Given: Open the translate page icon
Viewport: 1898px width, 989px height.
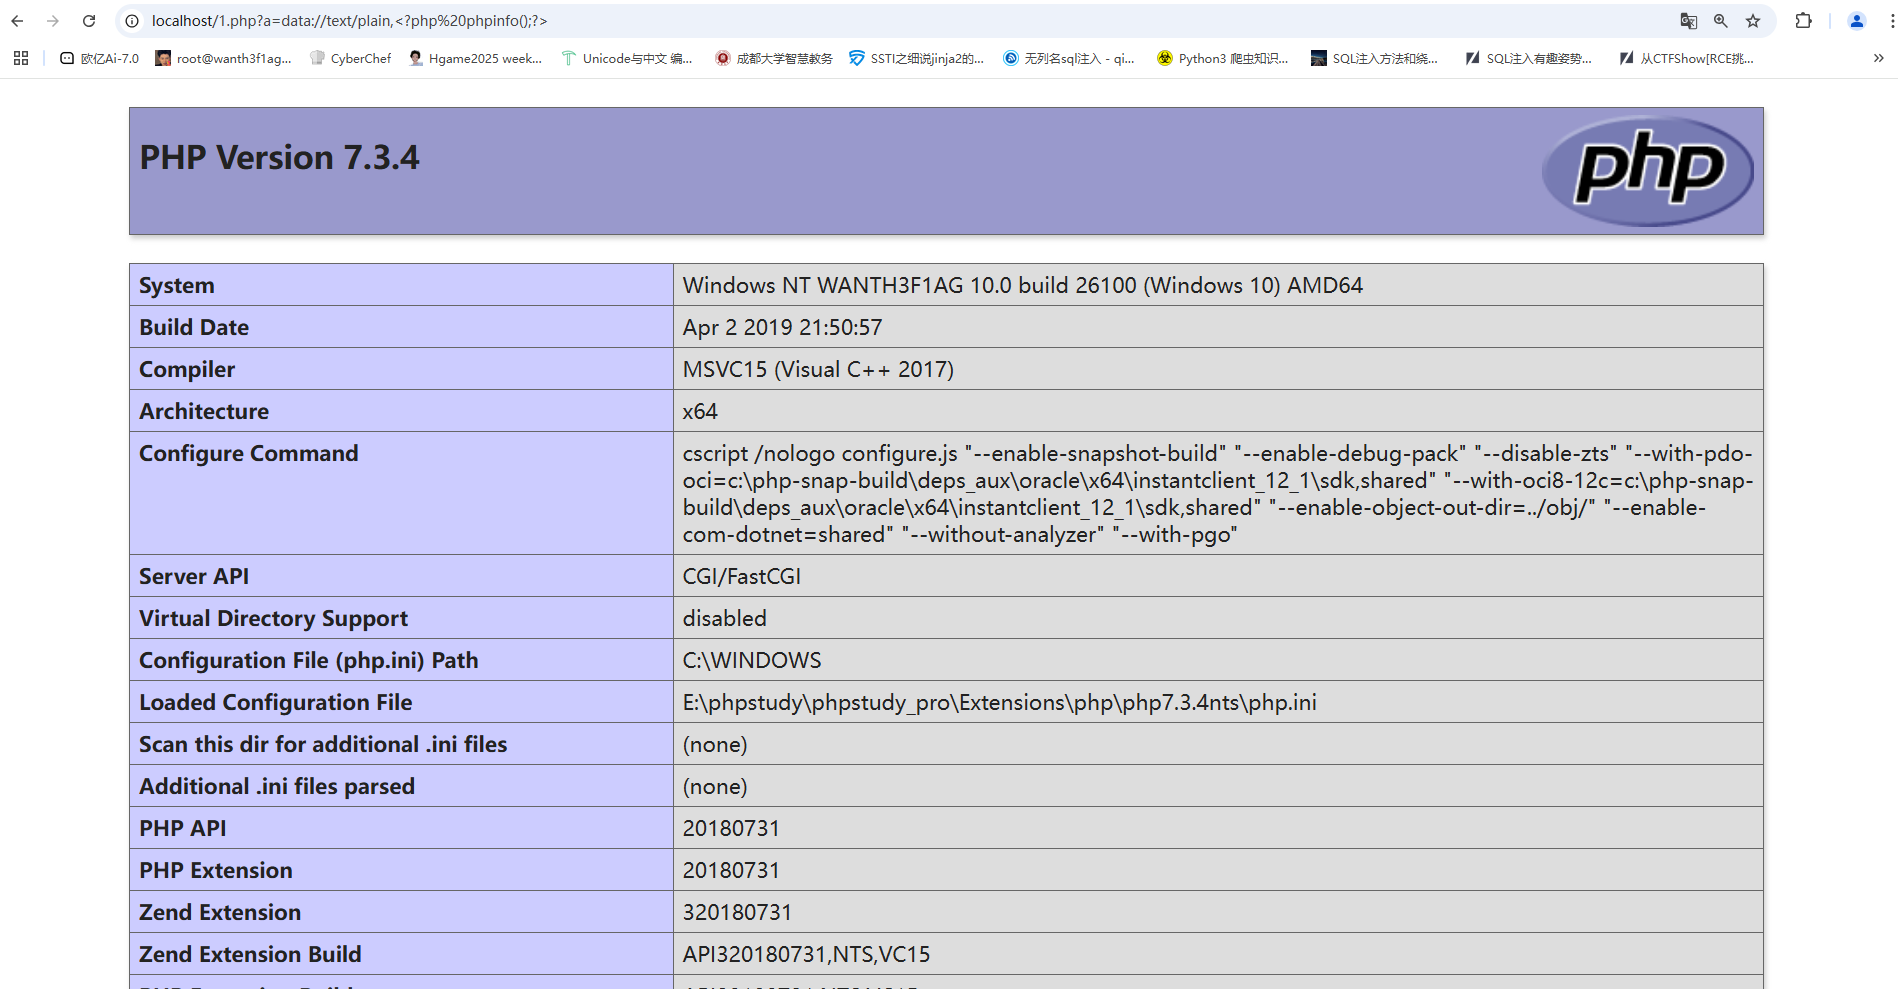Looking at the screenshot, I should 1688,21.
